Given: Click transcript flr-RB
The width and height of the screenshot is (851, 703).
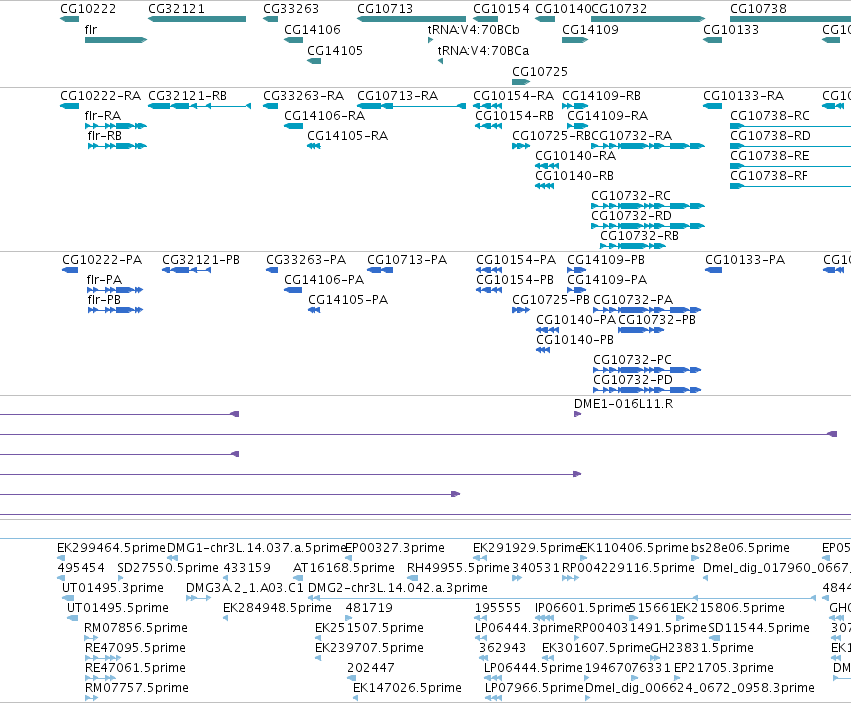Looking at the screenshot, I should coord(105,136).
